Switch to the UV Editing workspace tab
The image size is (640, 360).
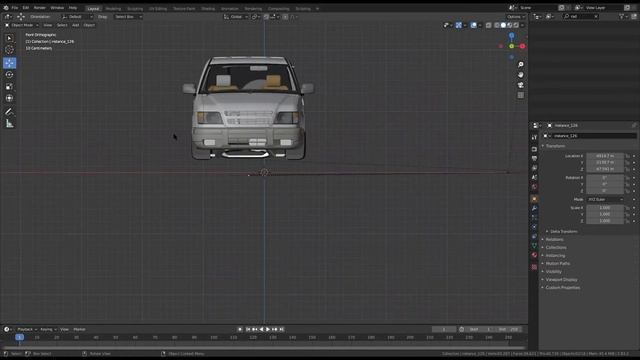click(158, 9)
